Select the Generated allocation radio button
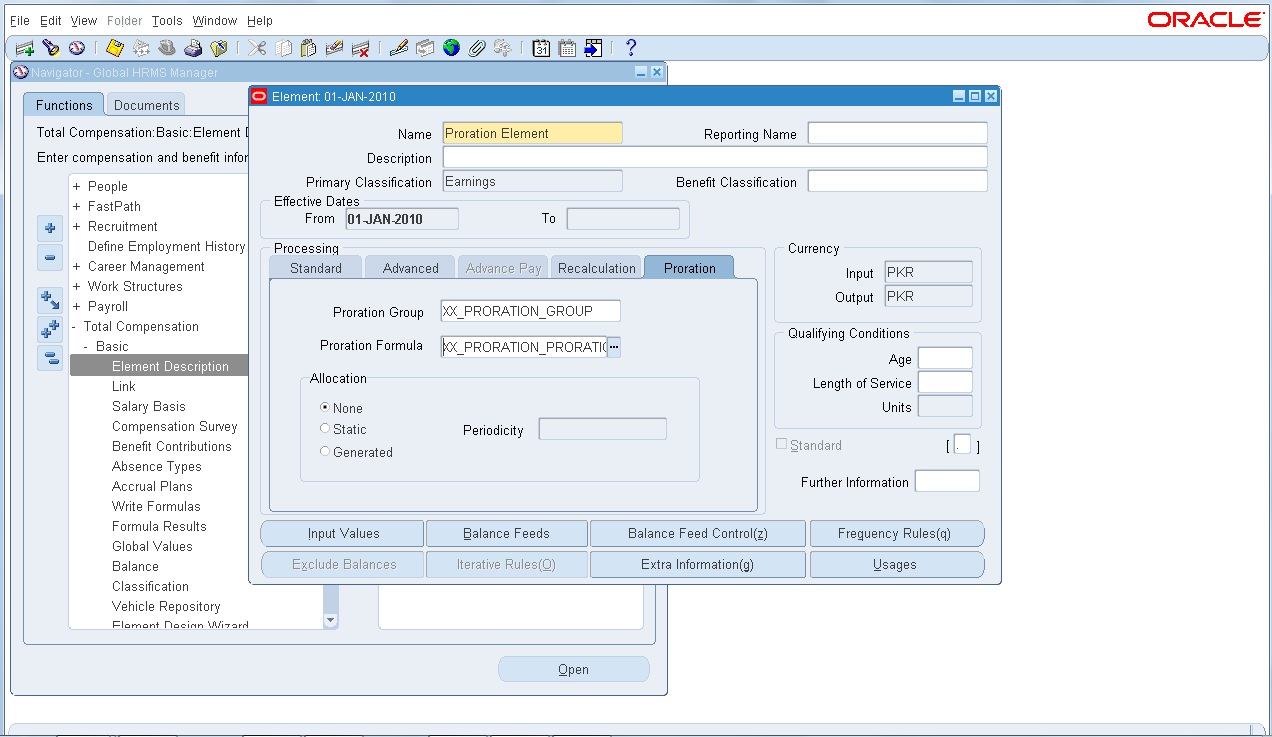This screenshot has width=1272, height=737. [x=324, y=451]
